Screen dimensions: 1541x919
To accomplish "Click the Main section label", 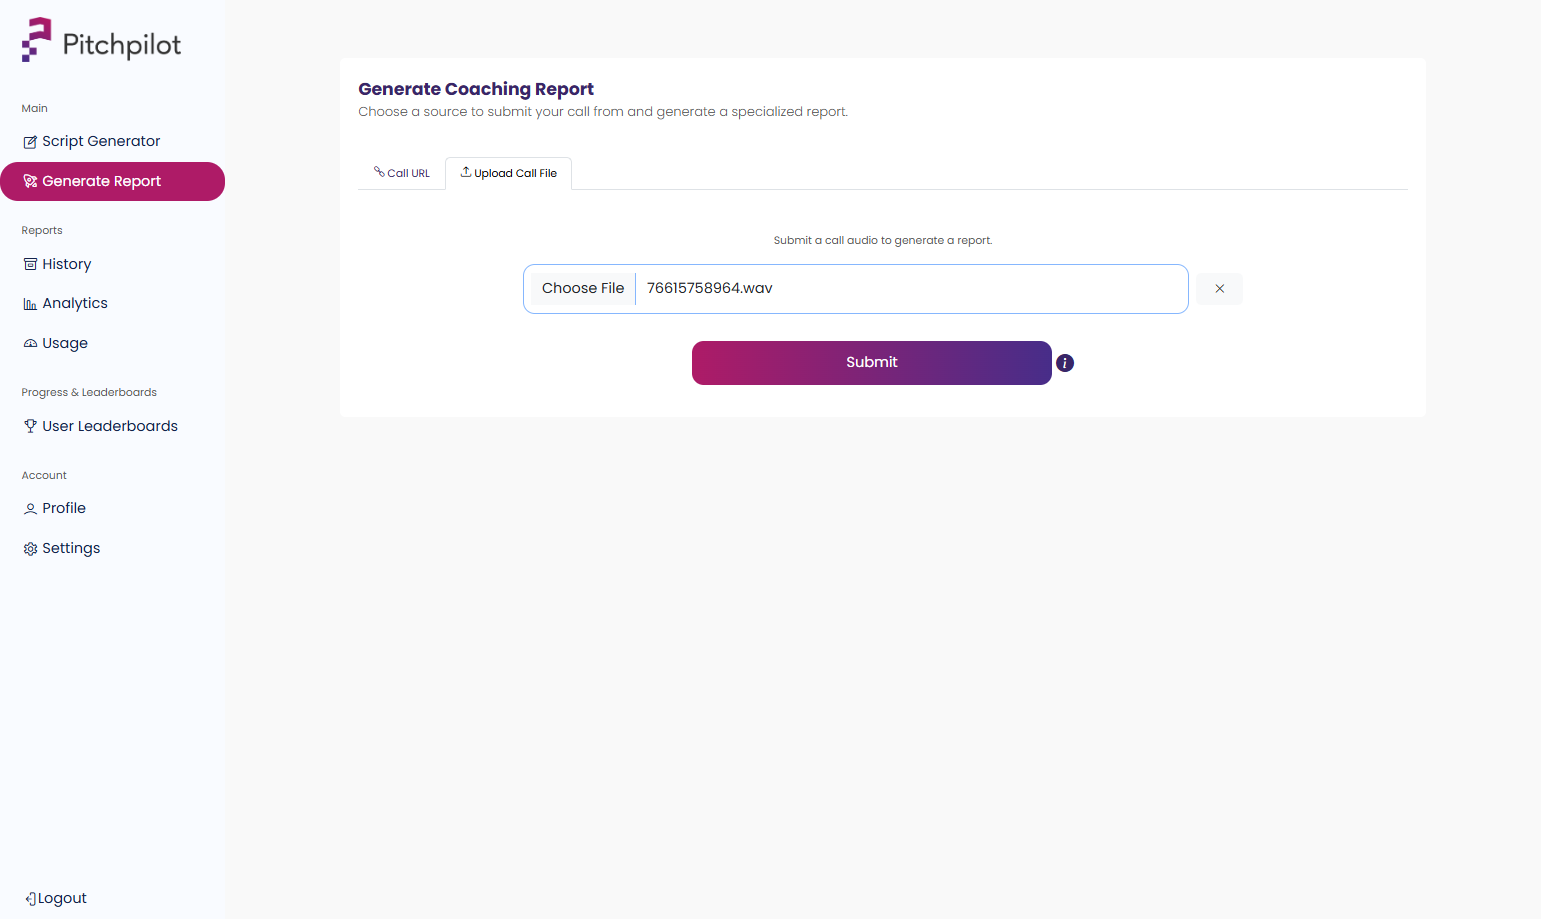I will tap(35, 109).
